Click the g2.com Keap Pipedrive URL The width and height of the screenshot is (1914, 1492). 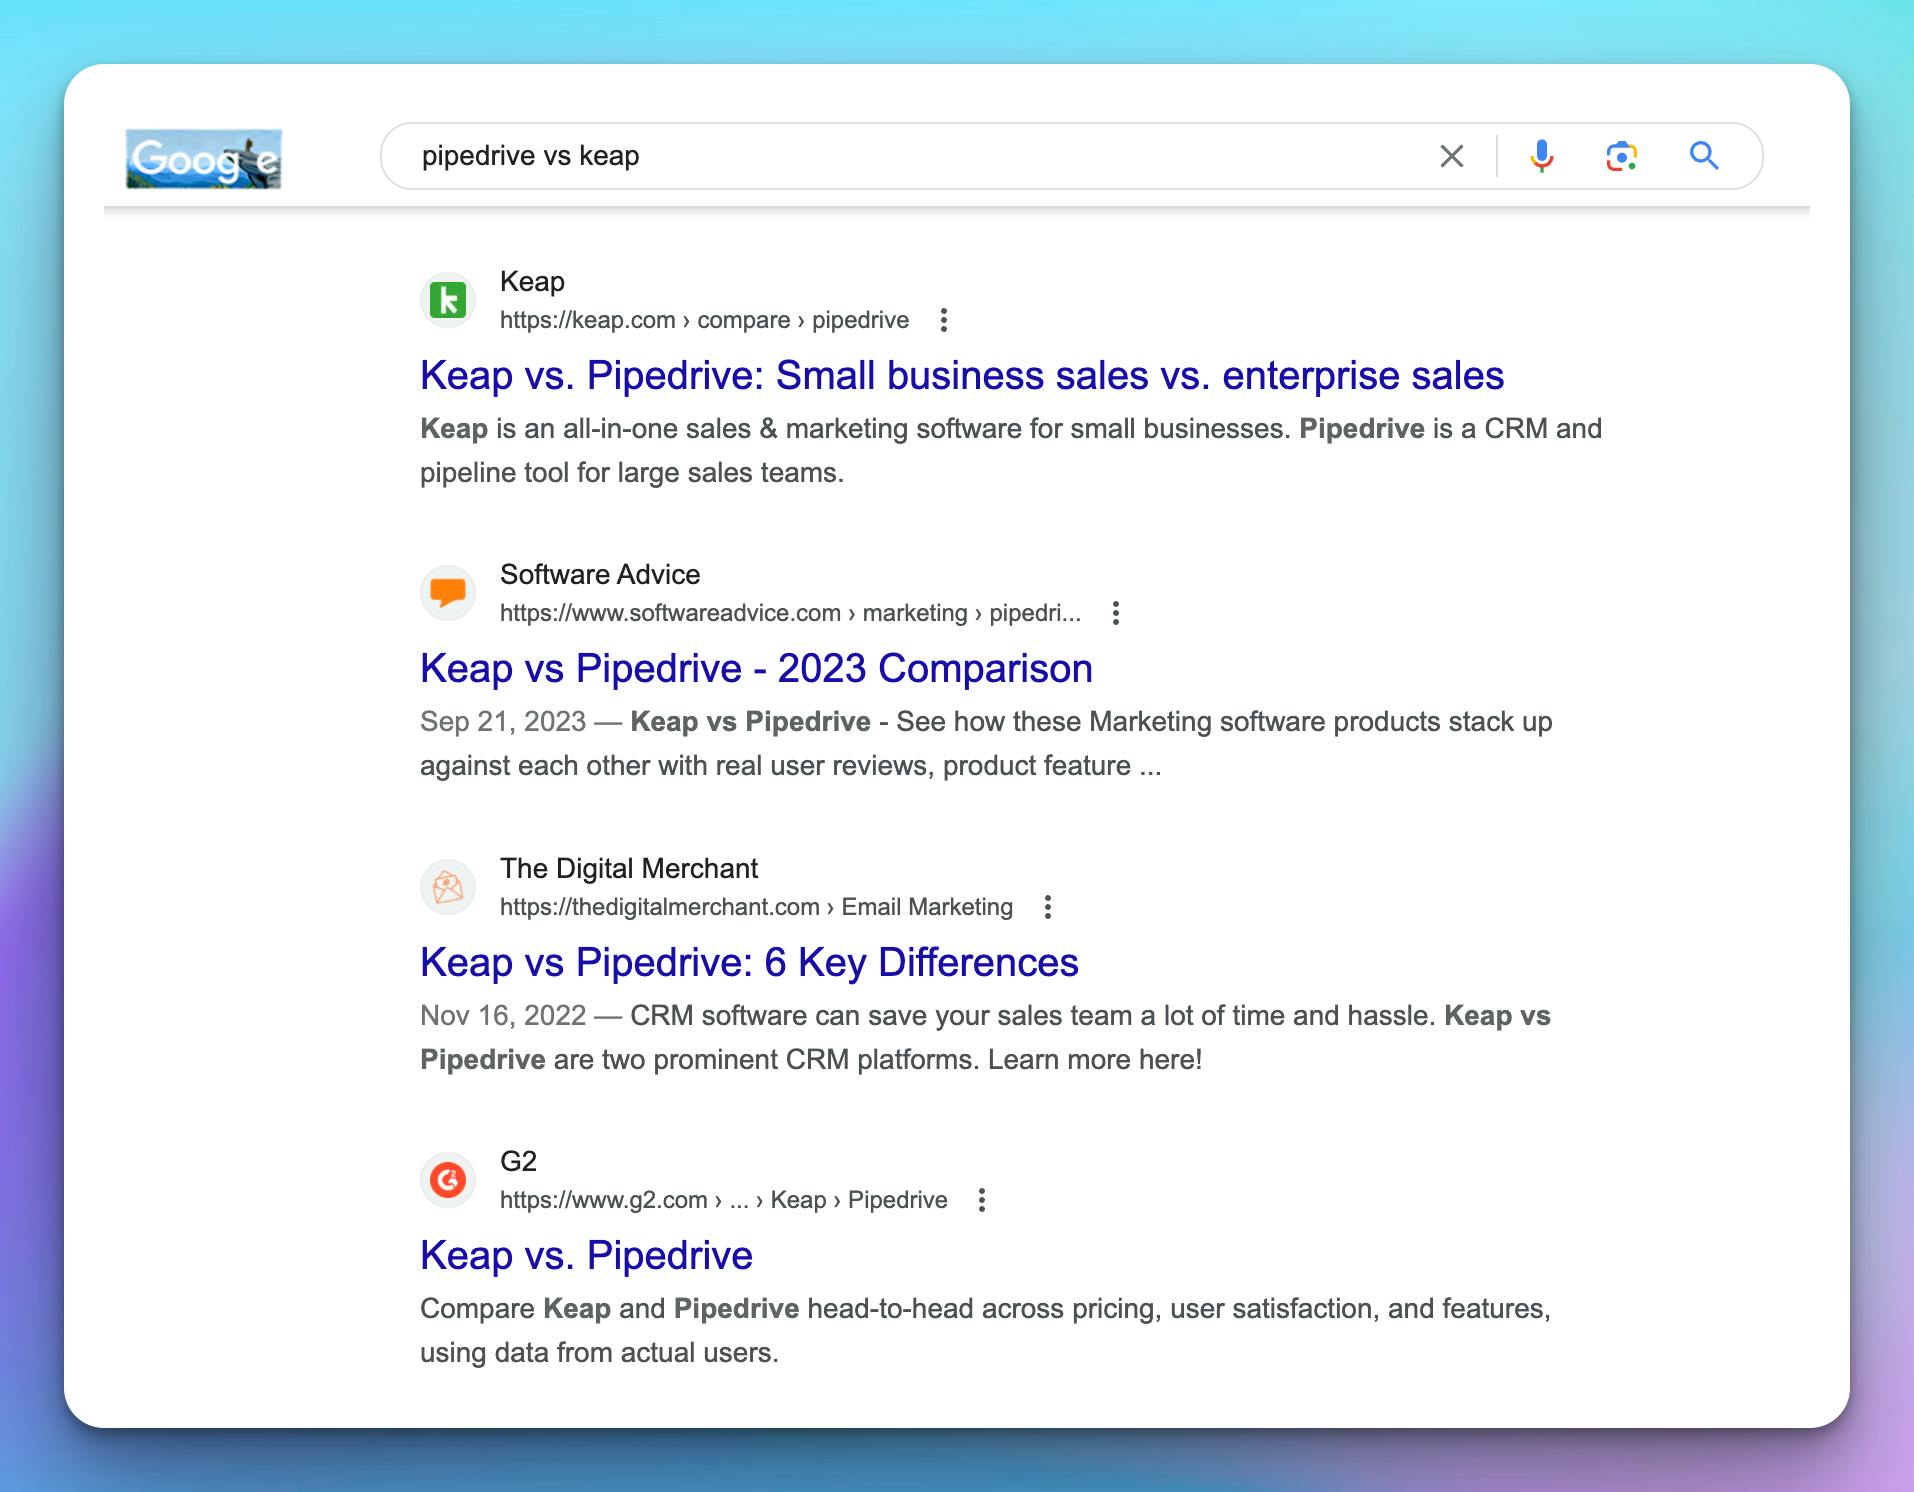(723, 1200)
